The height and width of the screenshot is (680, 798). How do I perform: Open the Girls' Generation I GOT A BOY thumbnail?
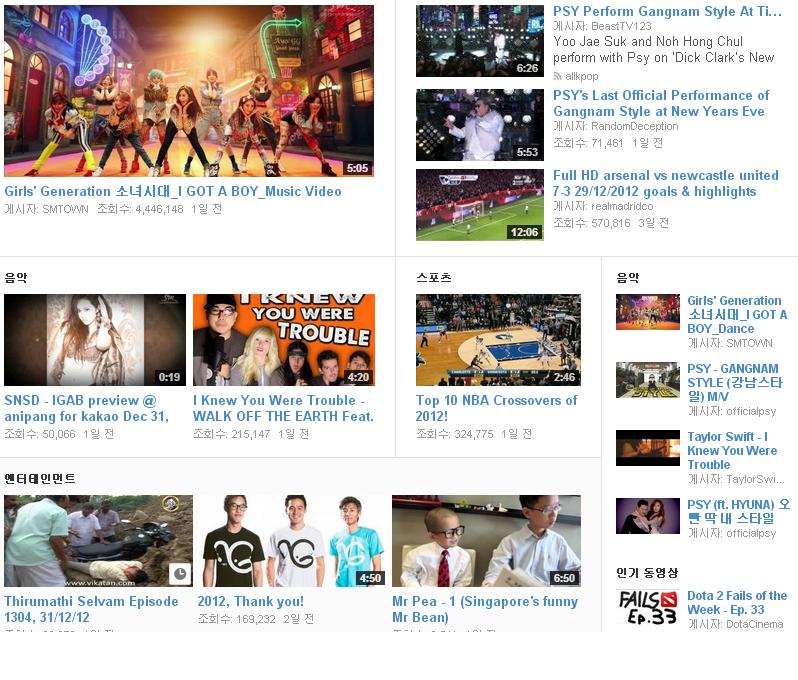tap(189, 91)
